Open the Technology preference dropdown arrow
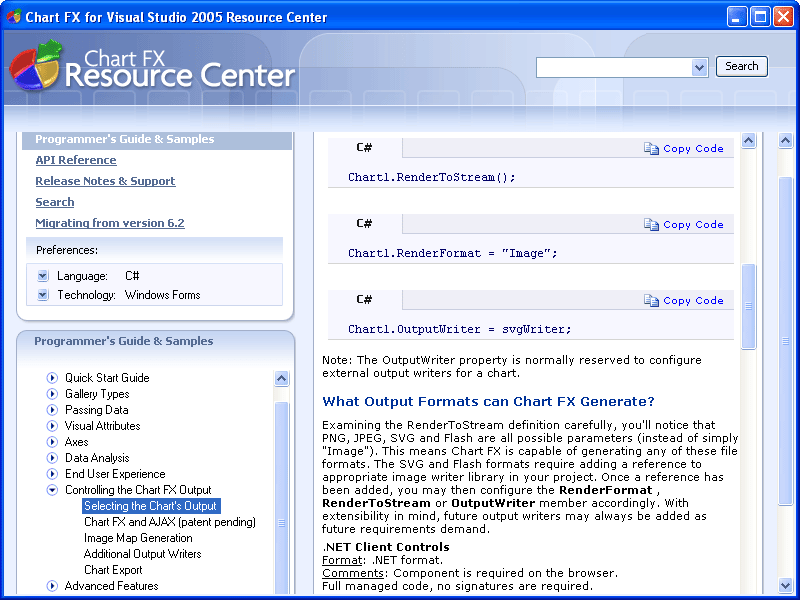The width and height of the screenshot is (800, 600). click(x=43, y=295)
